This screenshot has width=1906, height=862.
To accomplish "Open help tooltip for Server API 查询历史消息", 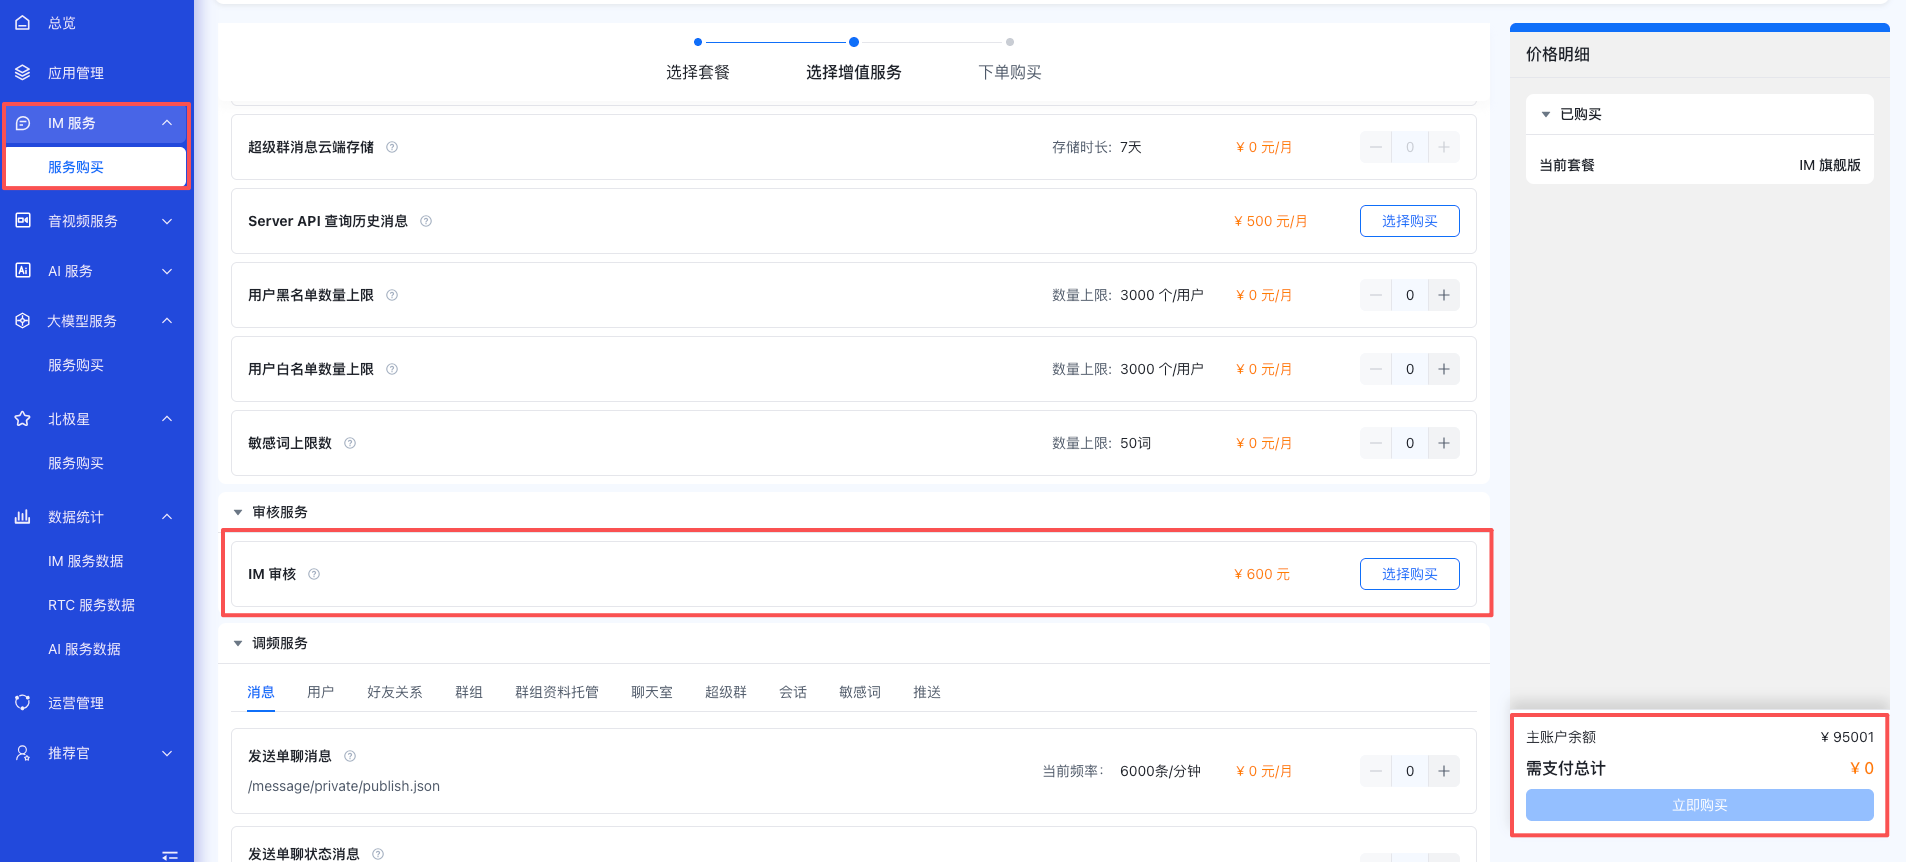I will (x=426, y=221).
